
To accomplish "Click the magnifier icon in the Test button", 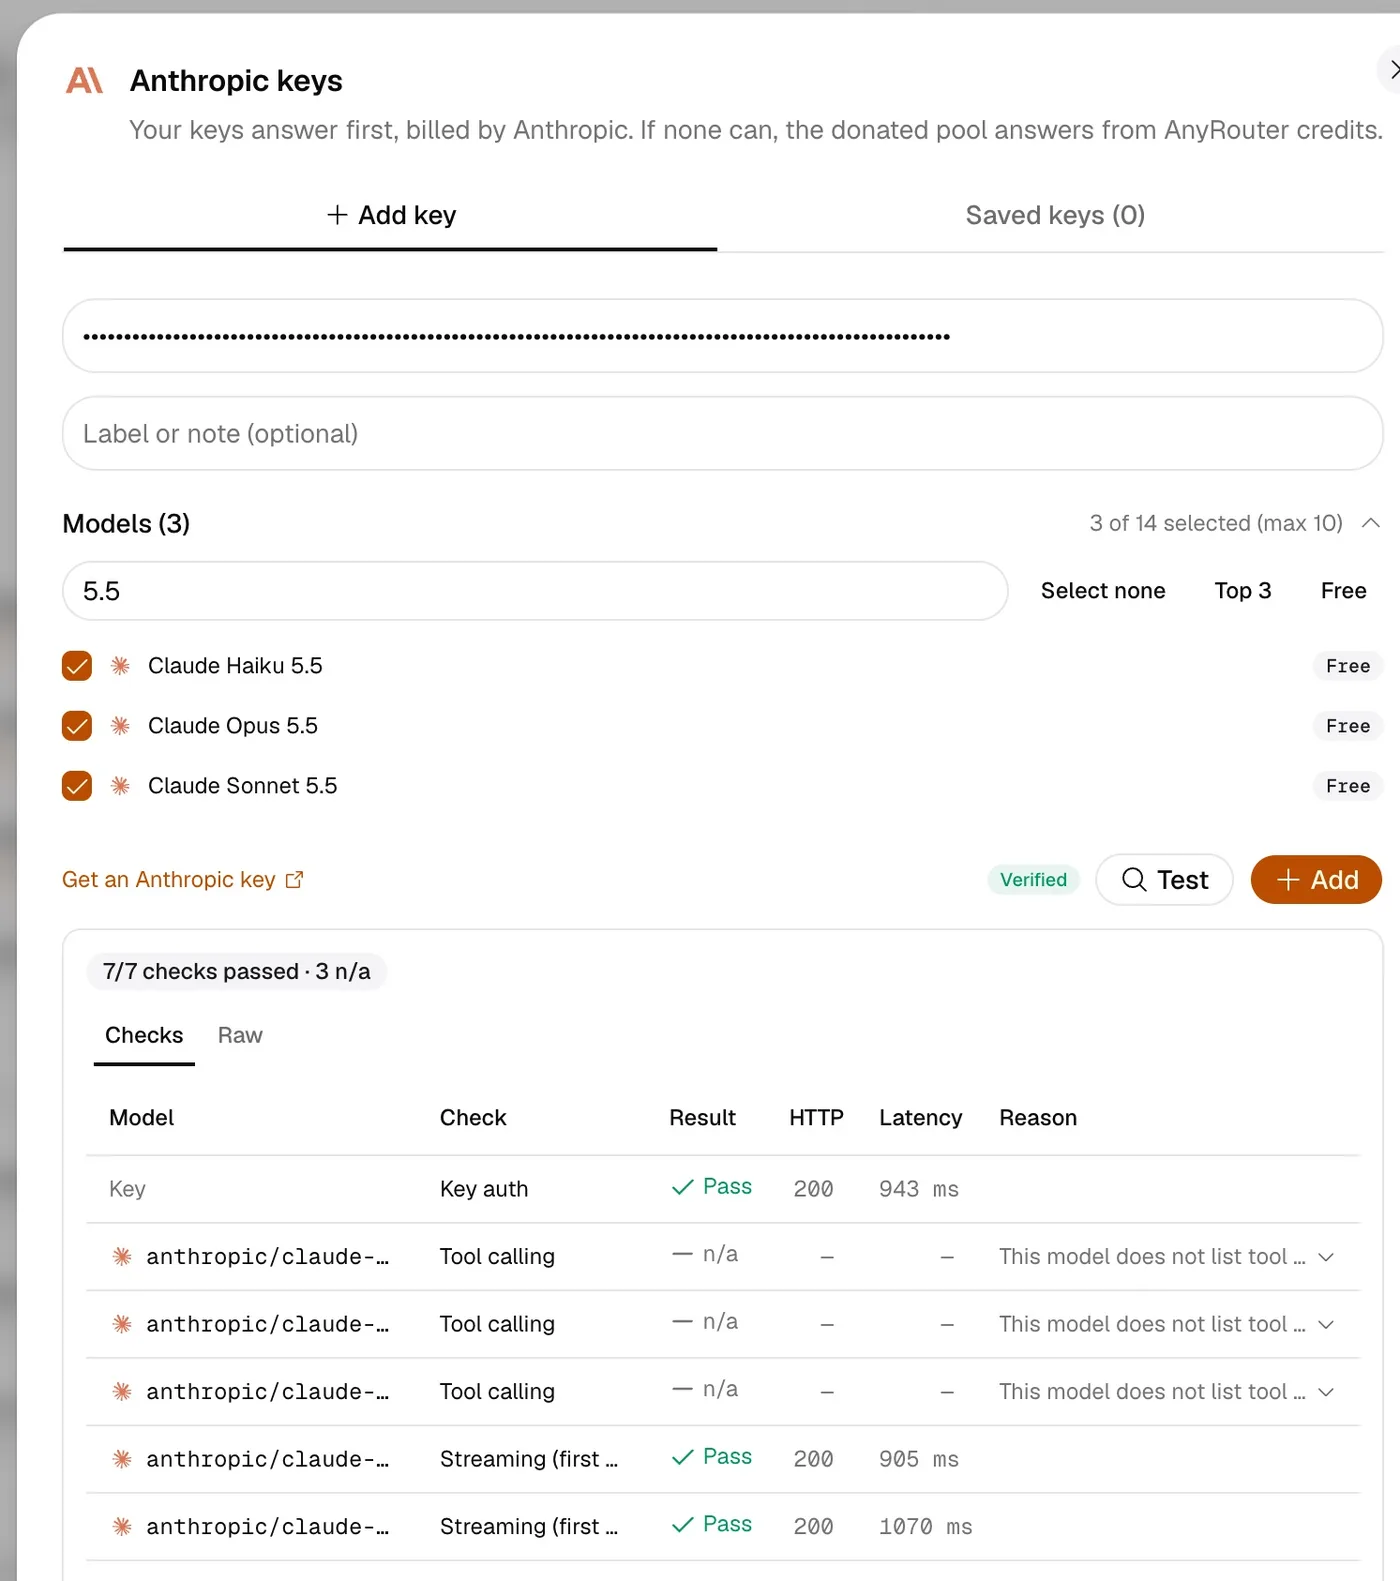I will pos(1134,879).
